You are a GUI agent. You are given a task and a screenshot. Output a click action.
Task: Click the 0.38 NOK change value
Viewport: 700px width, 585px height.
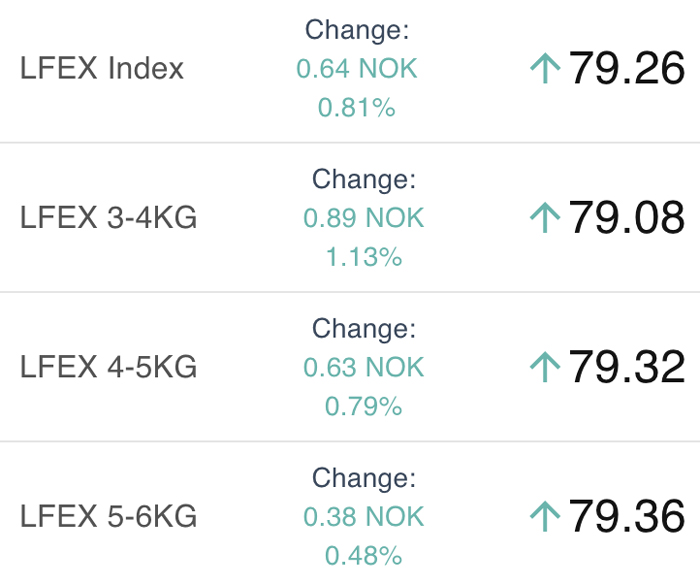coord(363,517)
